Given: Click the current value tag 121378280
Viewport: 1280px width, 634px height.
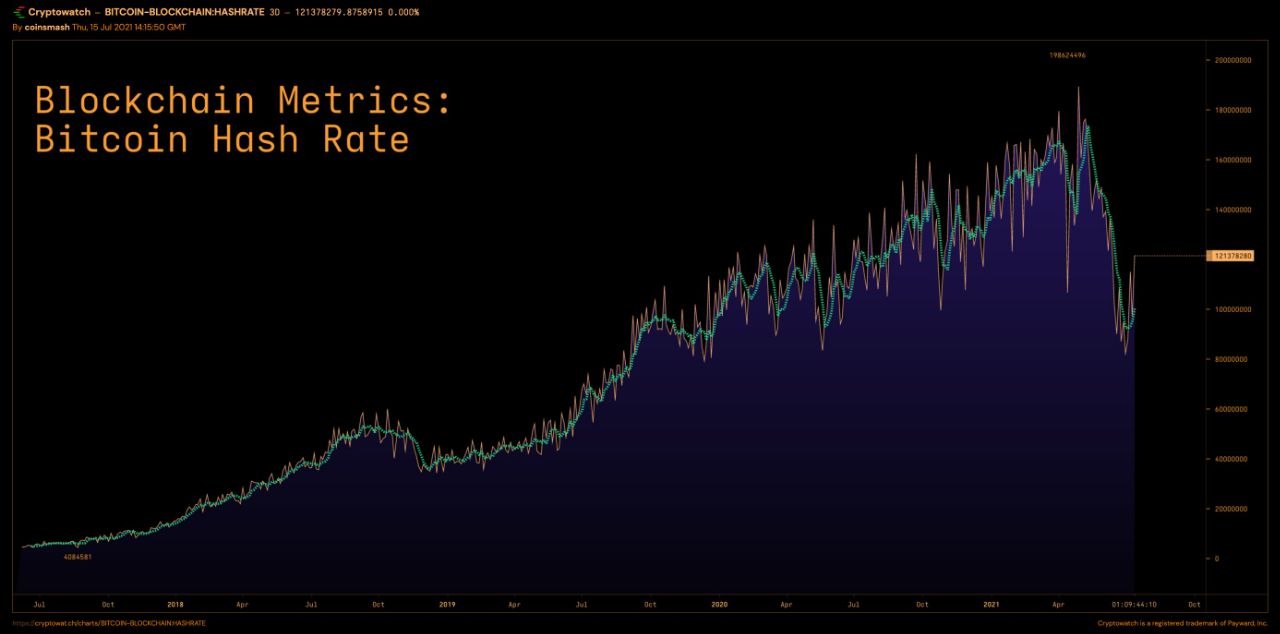Looking at the screenshot, I should coord(1231,256).
